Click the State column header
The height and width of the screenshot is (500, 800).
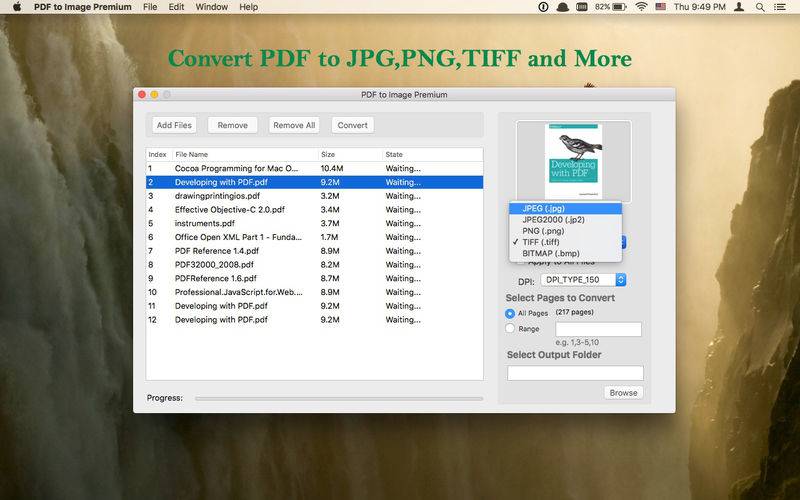433,154
